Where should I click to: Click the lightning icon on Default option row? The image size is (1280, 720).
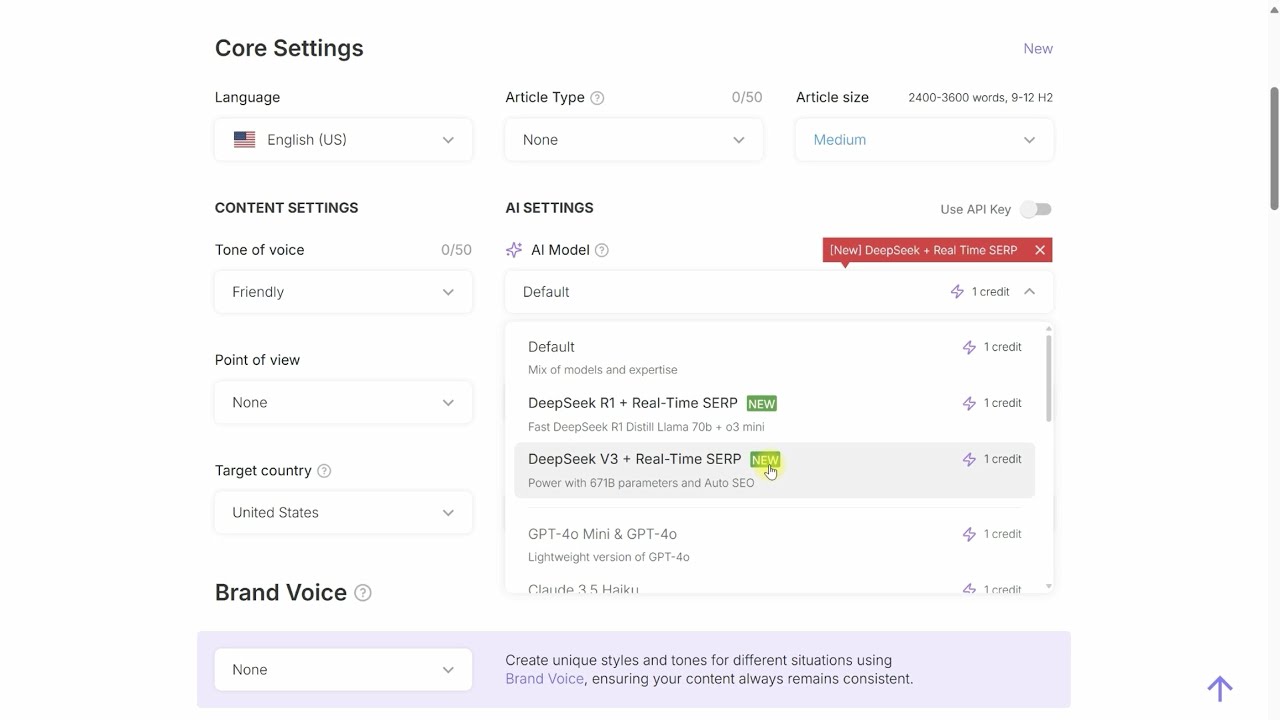click(x=969, y=347)
